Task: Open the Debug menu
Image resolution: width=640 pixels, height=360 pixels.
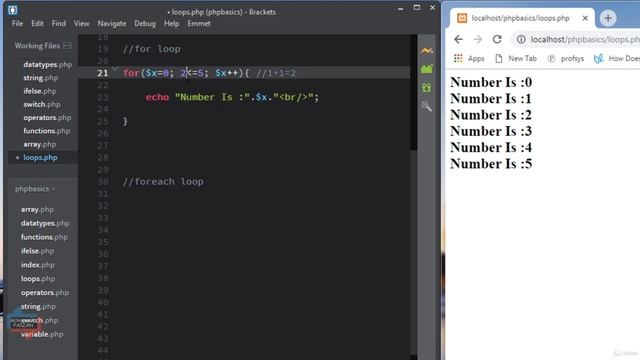Action: (145, 24)
